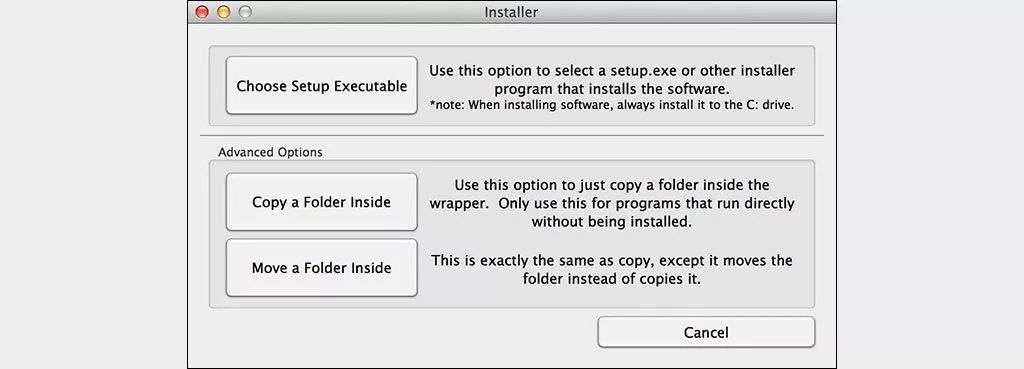Click the note about installing to C: drive

pos(612,105)
